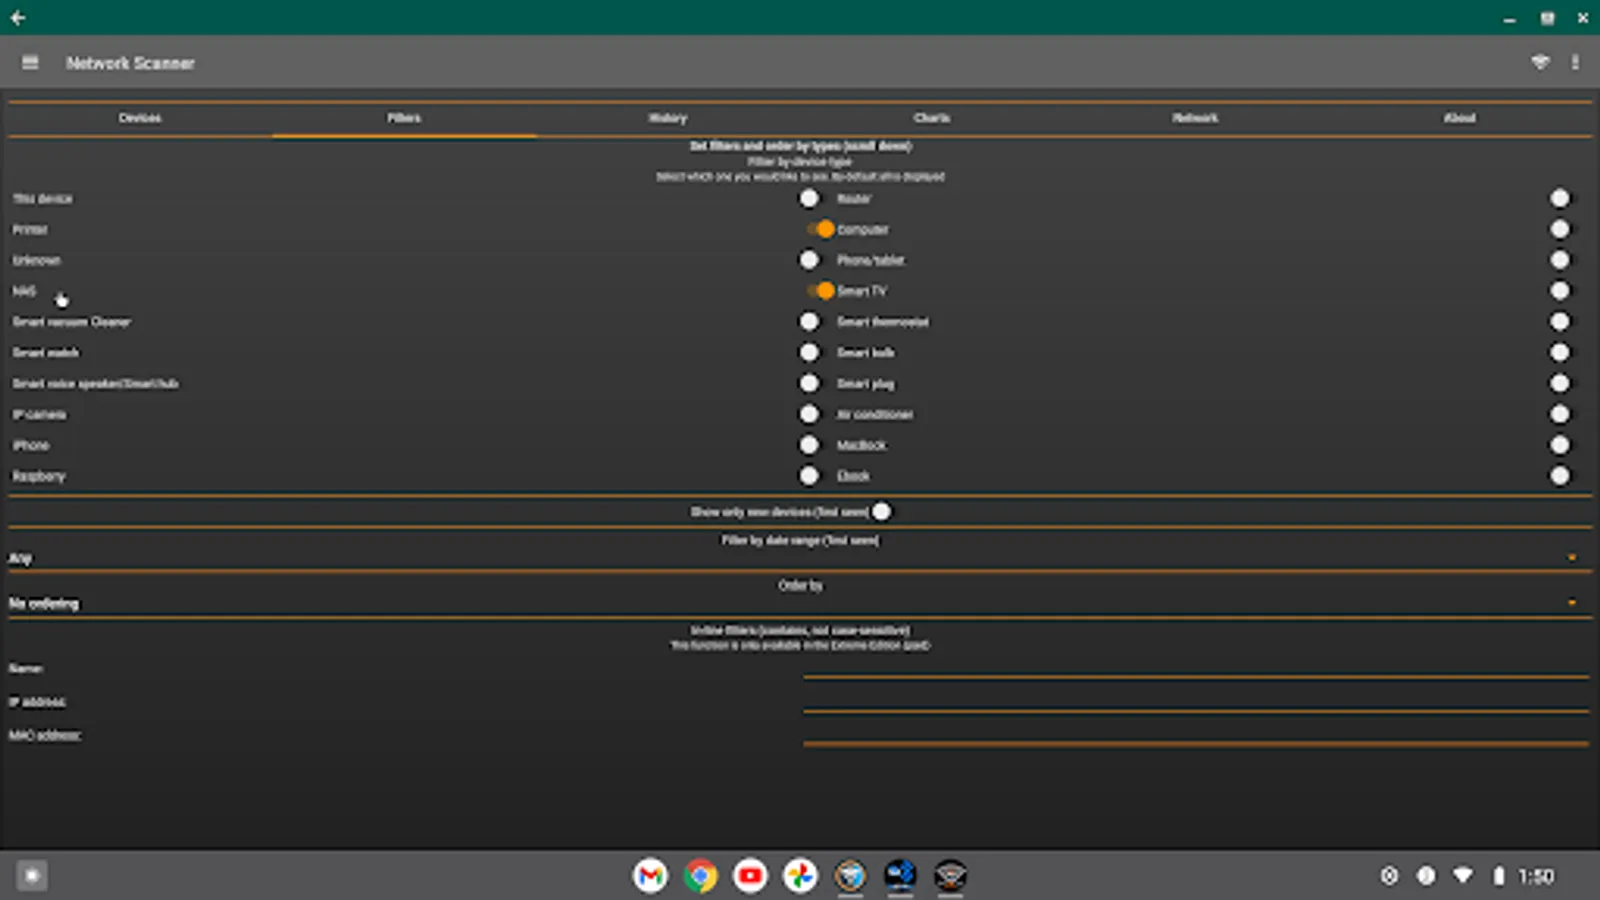Go back using the title bar arrow
Screen dimensions: 1600x900
click(x=18, y=17)
